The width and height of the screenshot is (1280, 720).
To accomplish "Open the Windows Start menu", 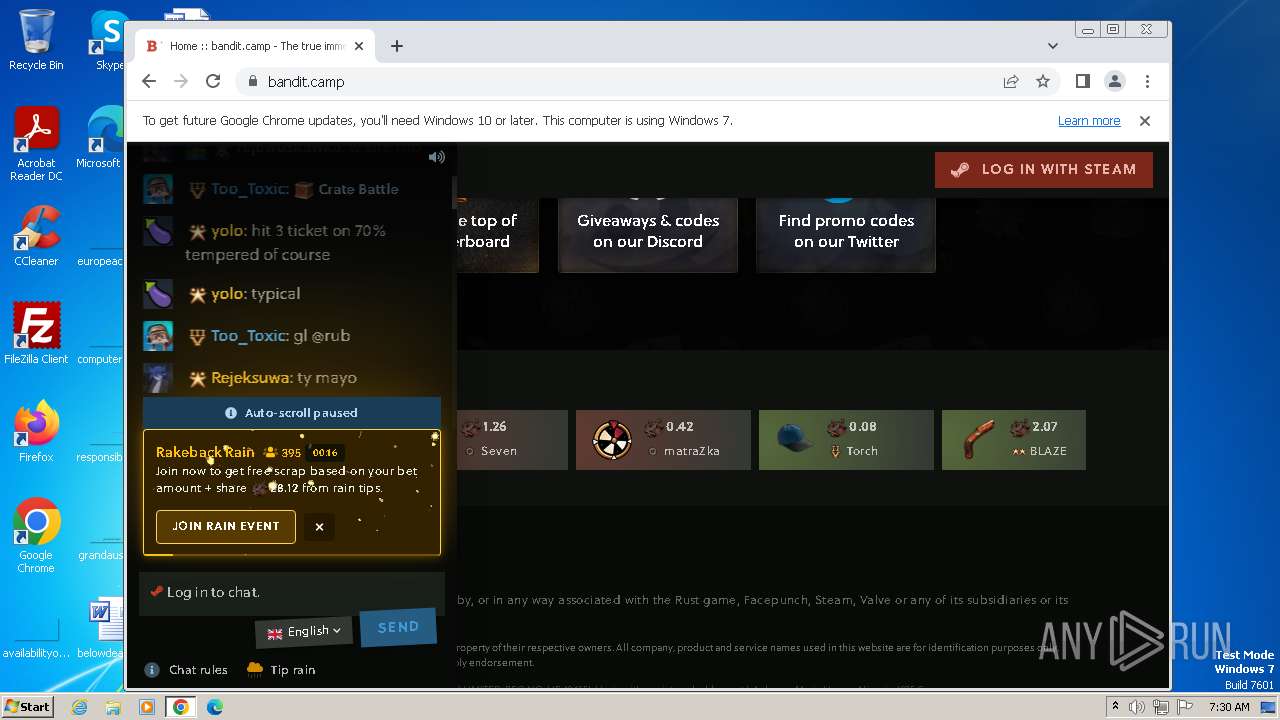I will [x=27, y=707].
